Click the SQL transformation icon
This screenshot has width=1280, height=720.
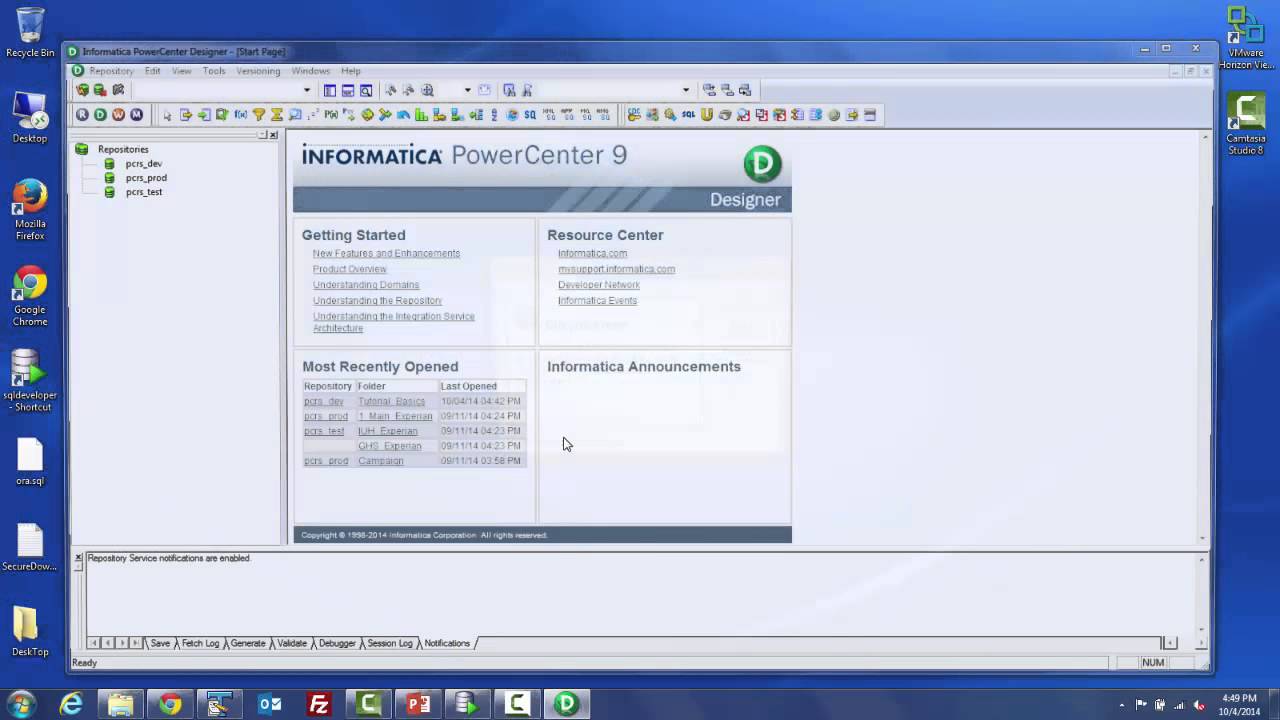click(x=688, y=115)
